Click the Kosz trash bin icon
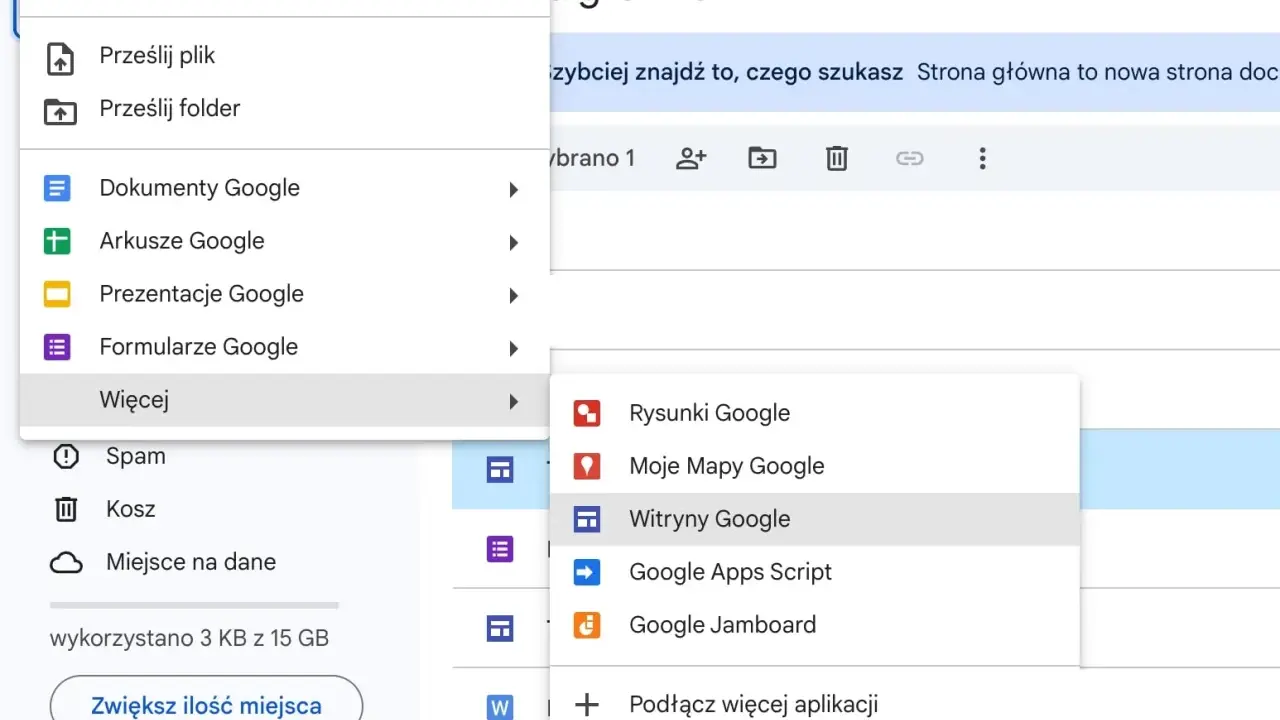 (x=66, y=509)
